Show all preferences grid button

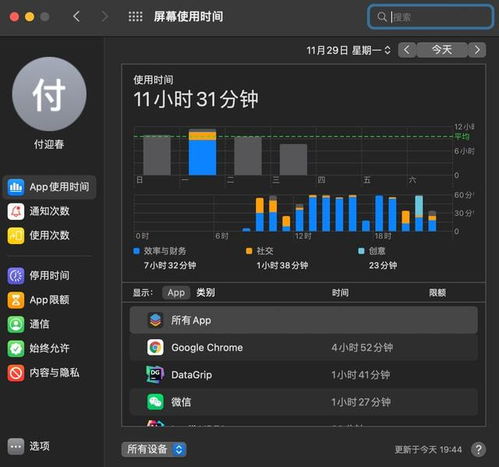[x=135, y=16]
